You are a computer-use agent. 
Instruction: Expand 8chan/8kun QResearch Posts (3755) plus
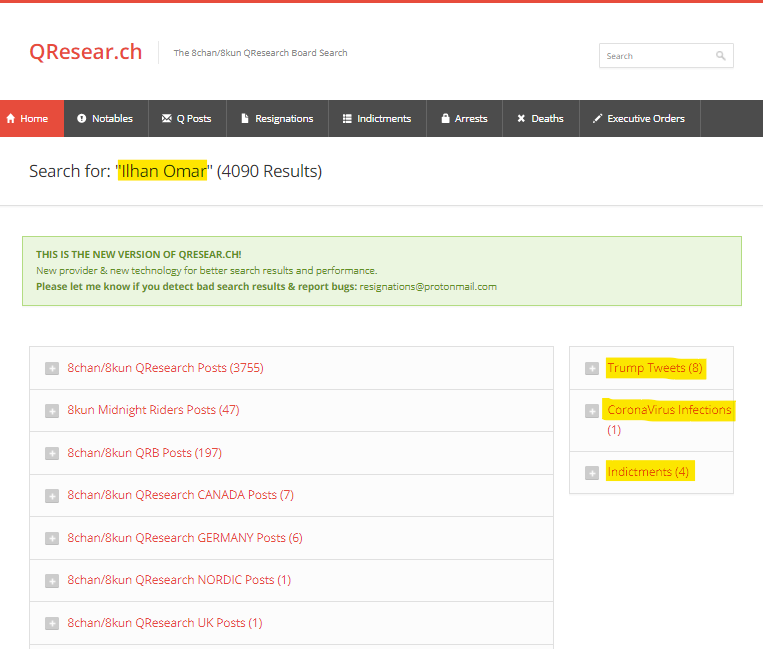(x=52, y=368)
